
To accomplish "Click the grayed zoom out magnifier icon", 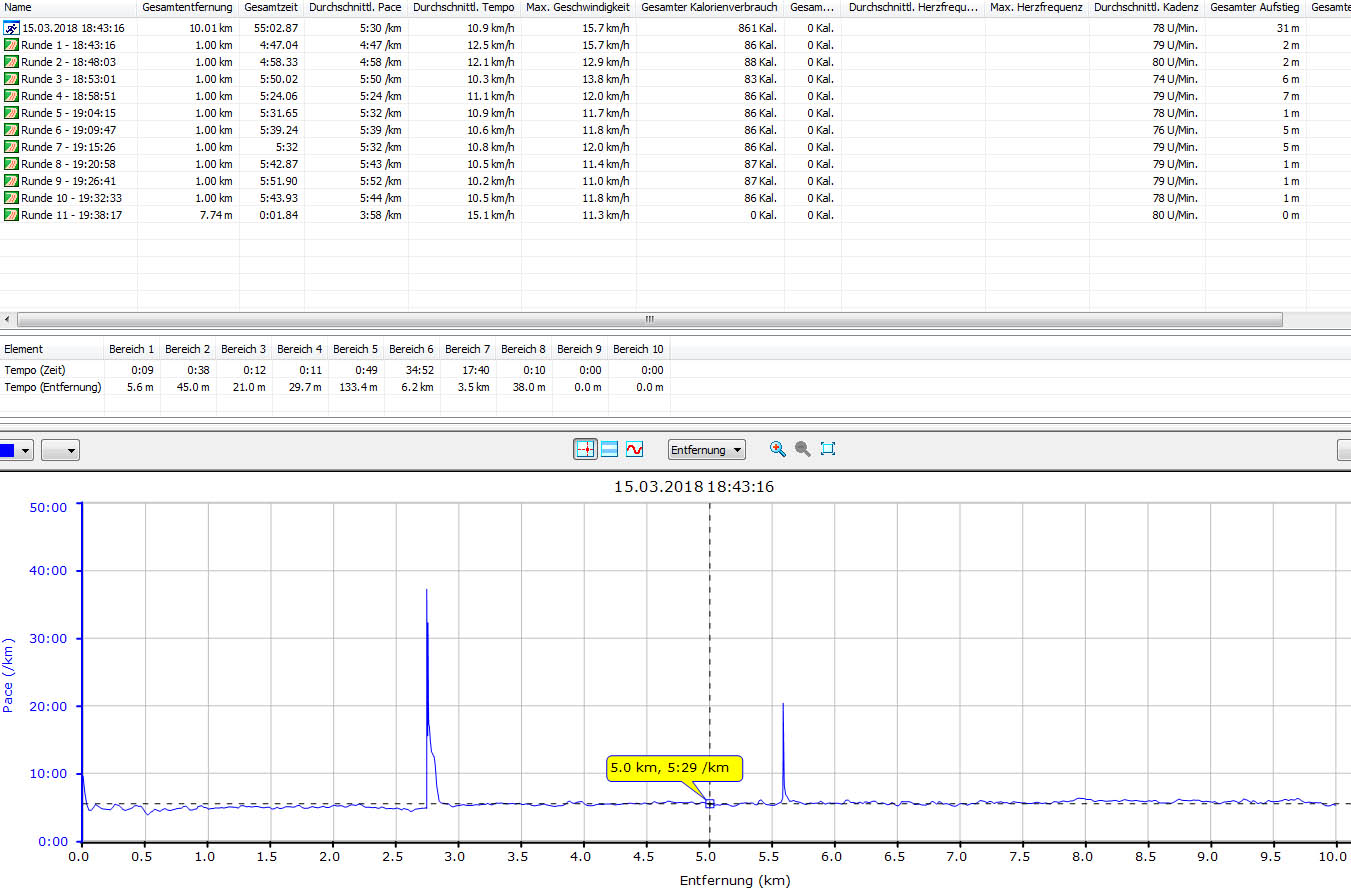I will [x=802, y=450].
